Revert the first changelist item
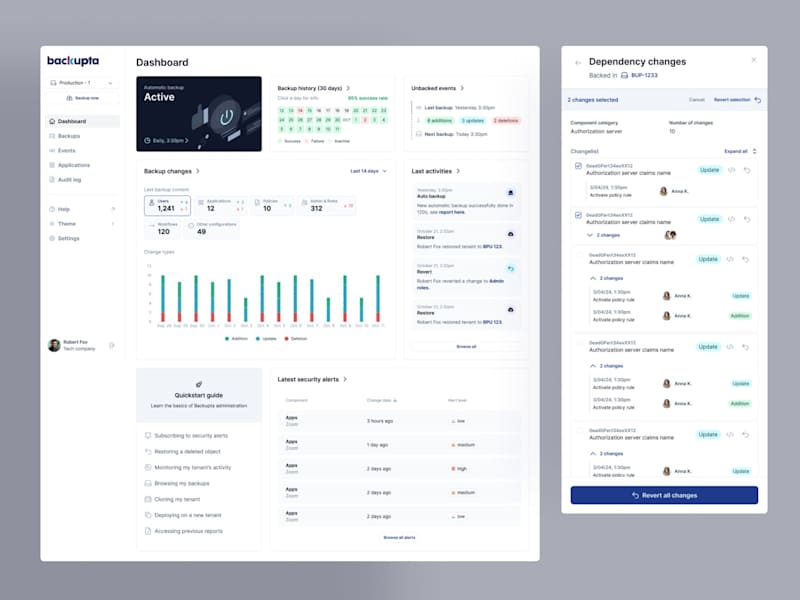This screenshot has height=600, width=800. pos(747,170)
